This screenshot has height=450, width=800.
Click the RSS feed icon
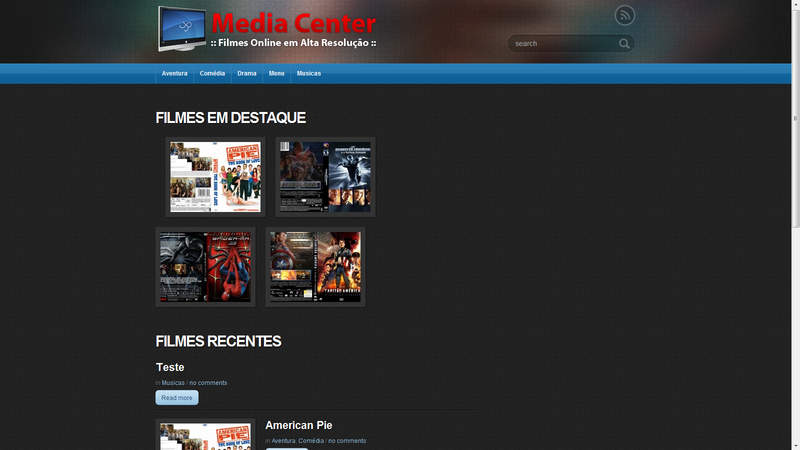click(x=624, y=15)
